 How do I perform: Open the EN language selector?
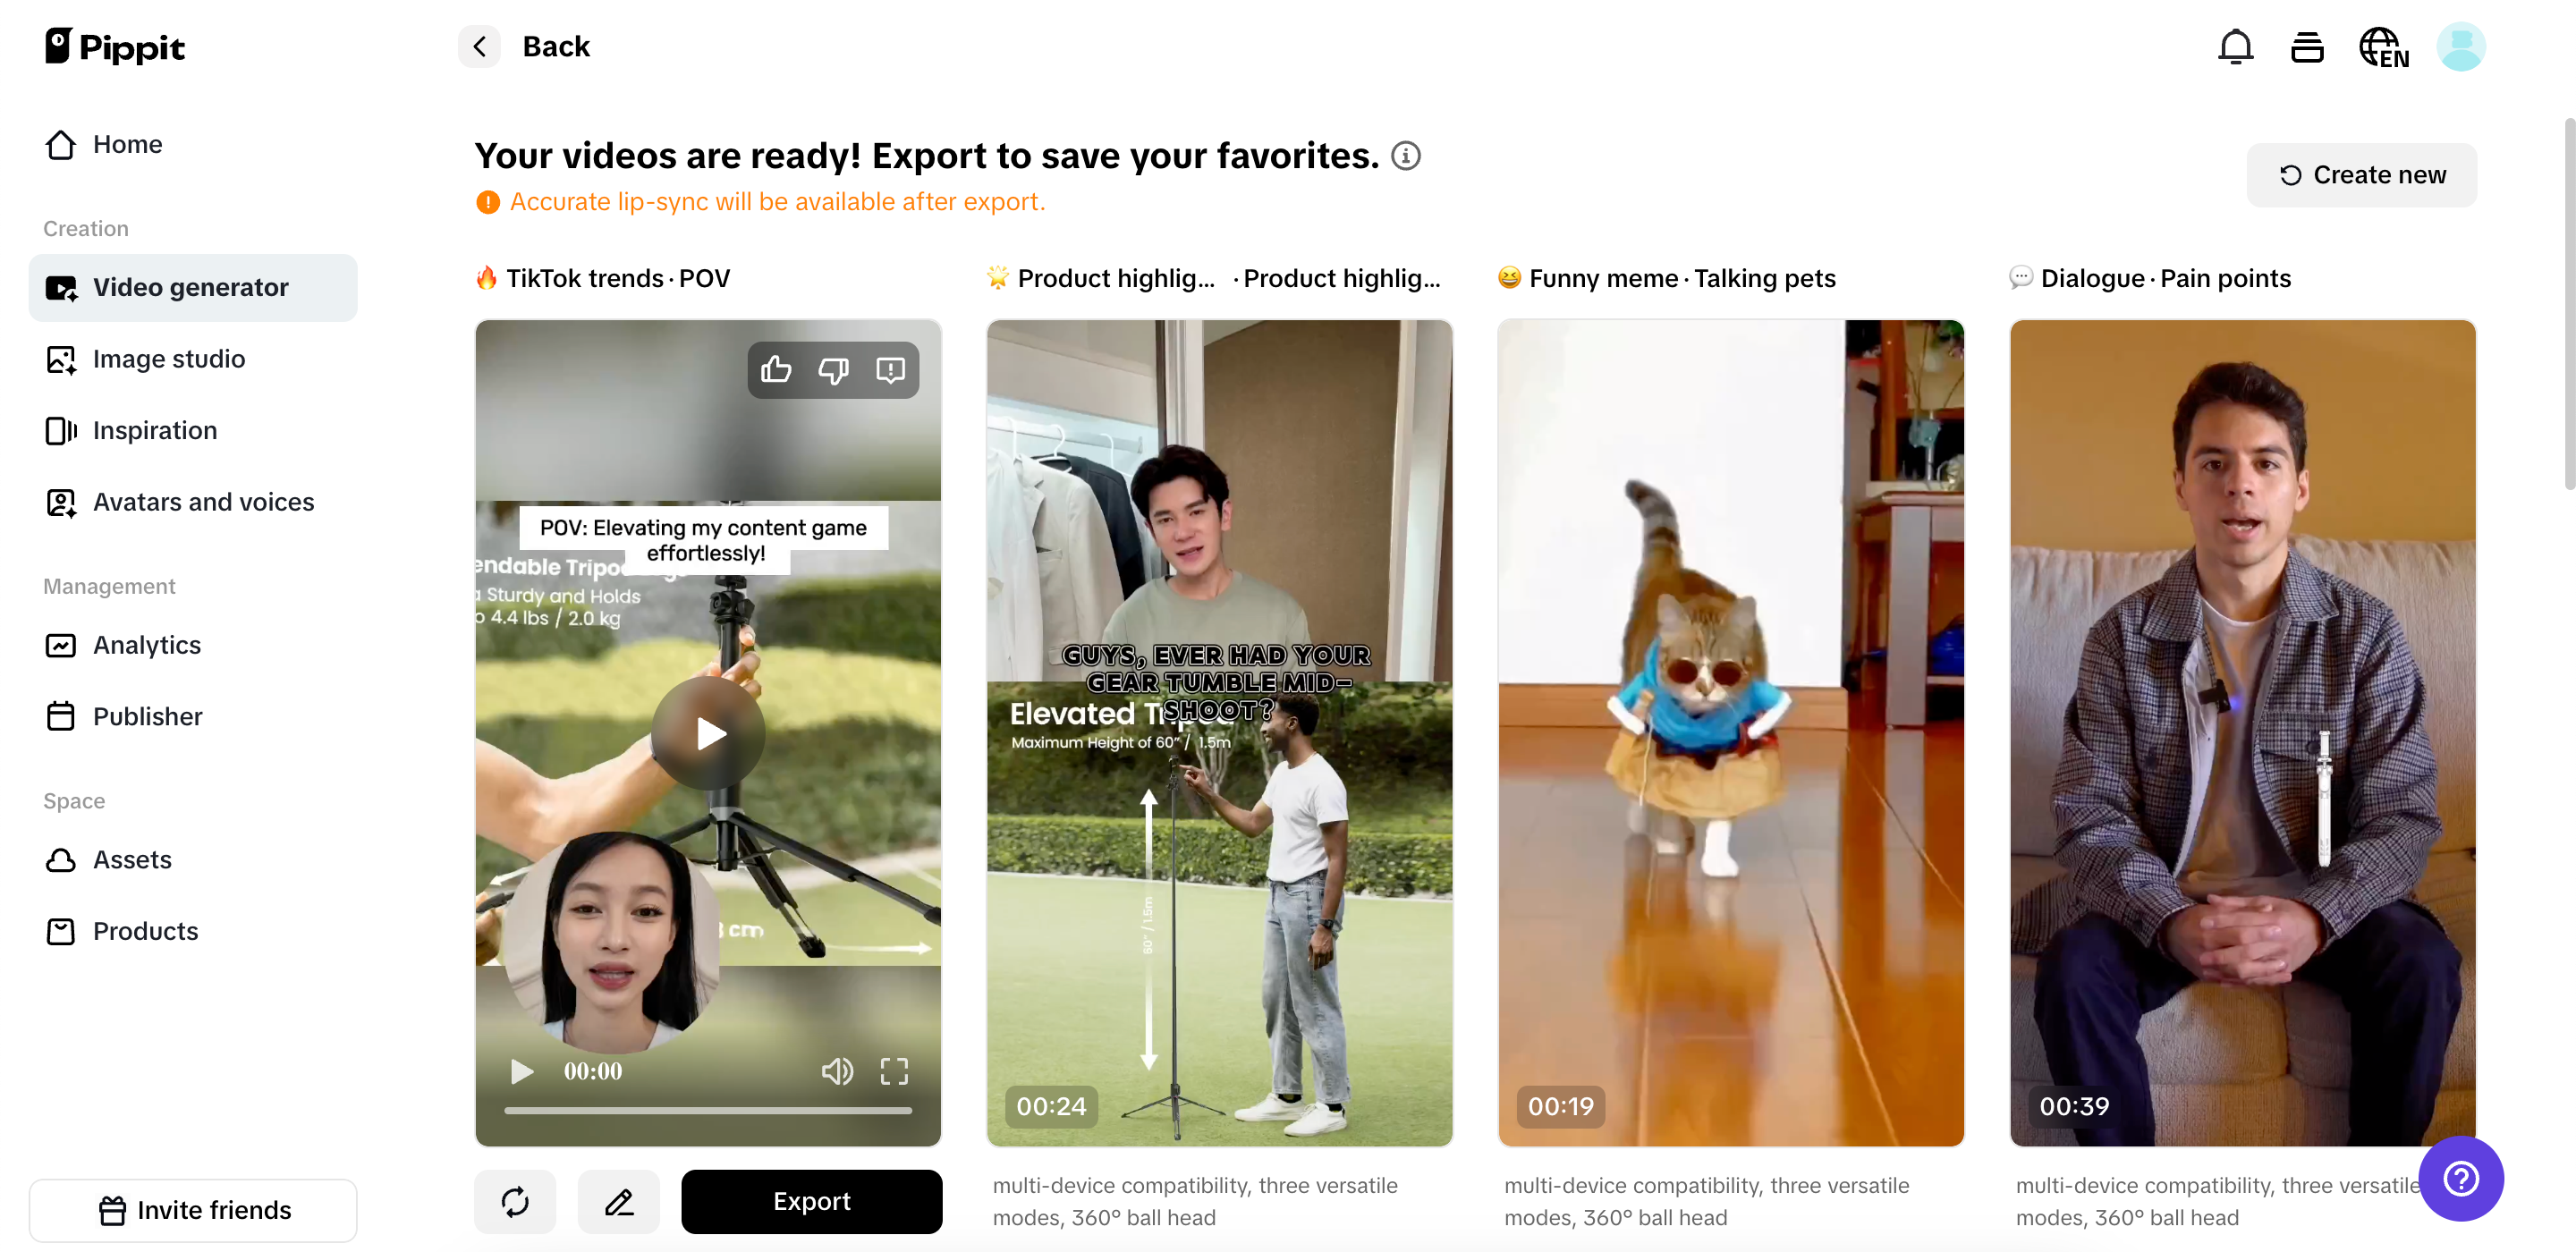coord(2384,47)
